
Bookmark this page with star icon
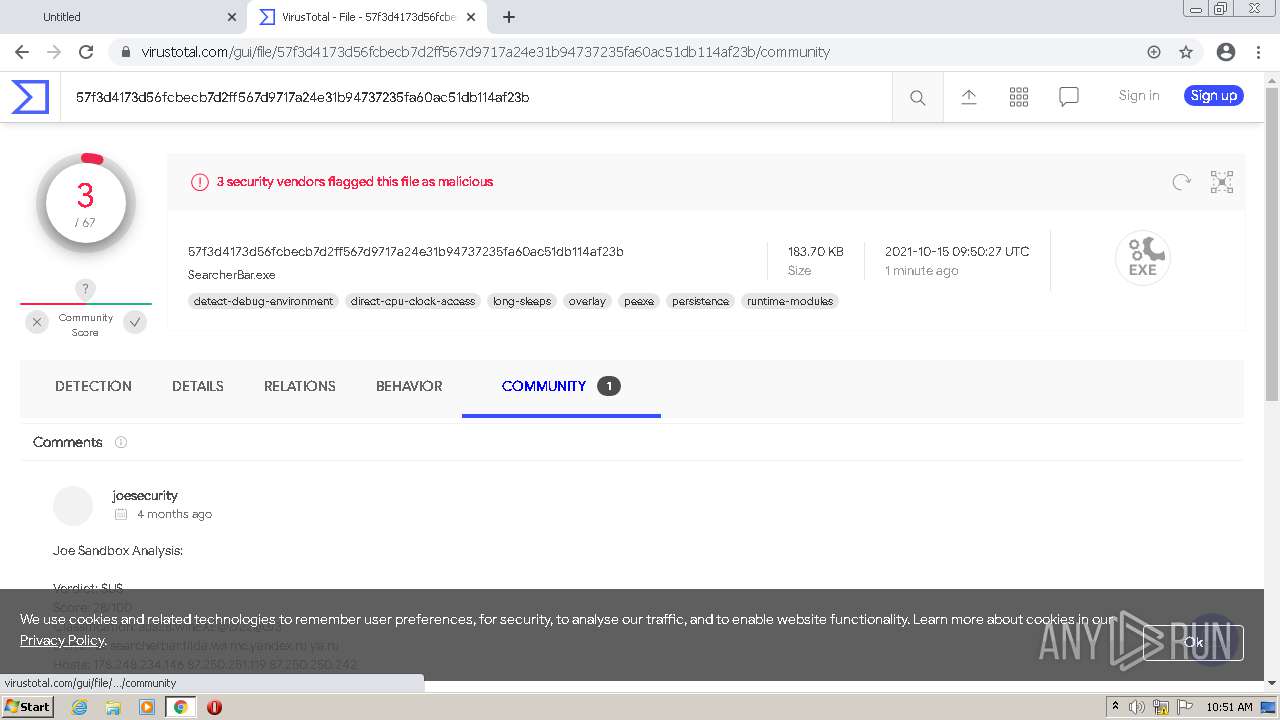tap(1186, 52)
